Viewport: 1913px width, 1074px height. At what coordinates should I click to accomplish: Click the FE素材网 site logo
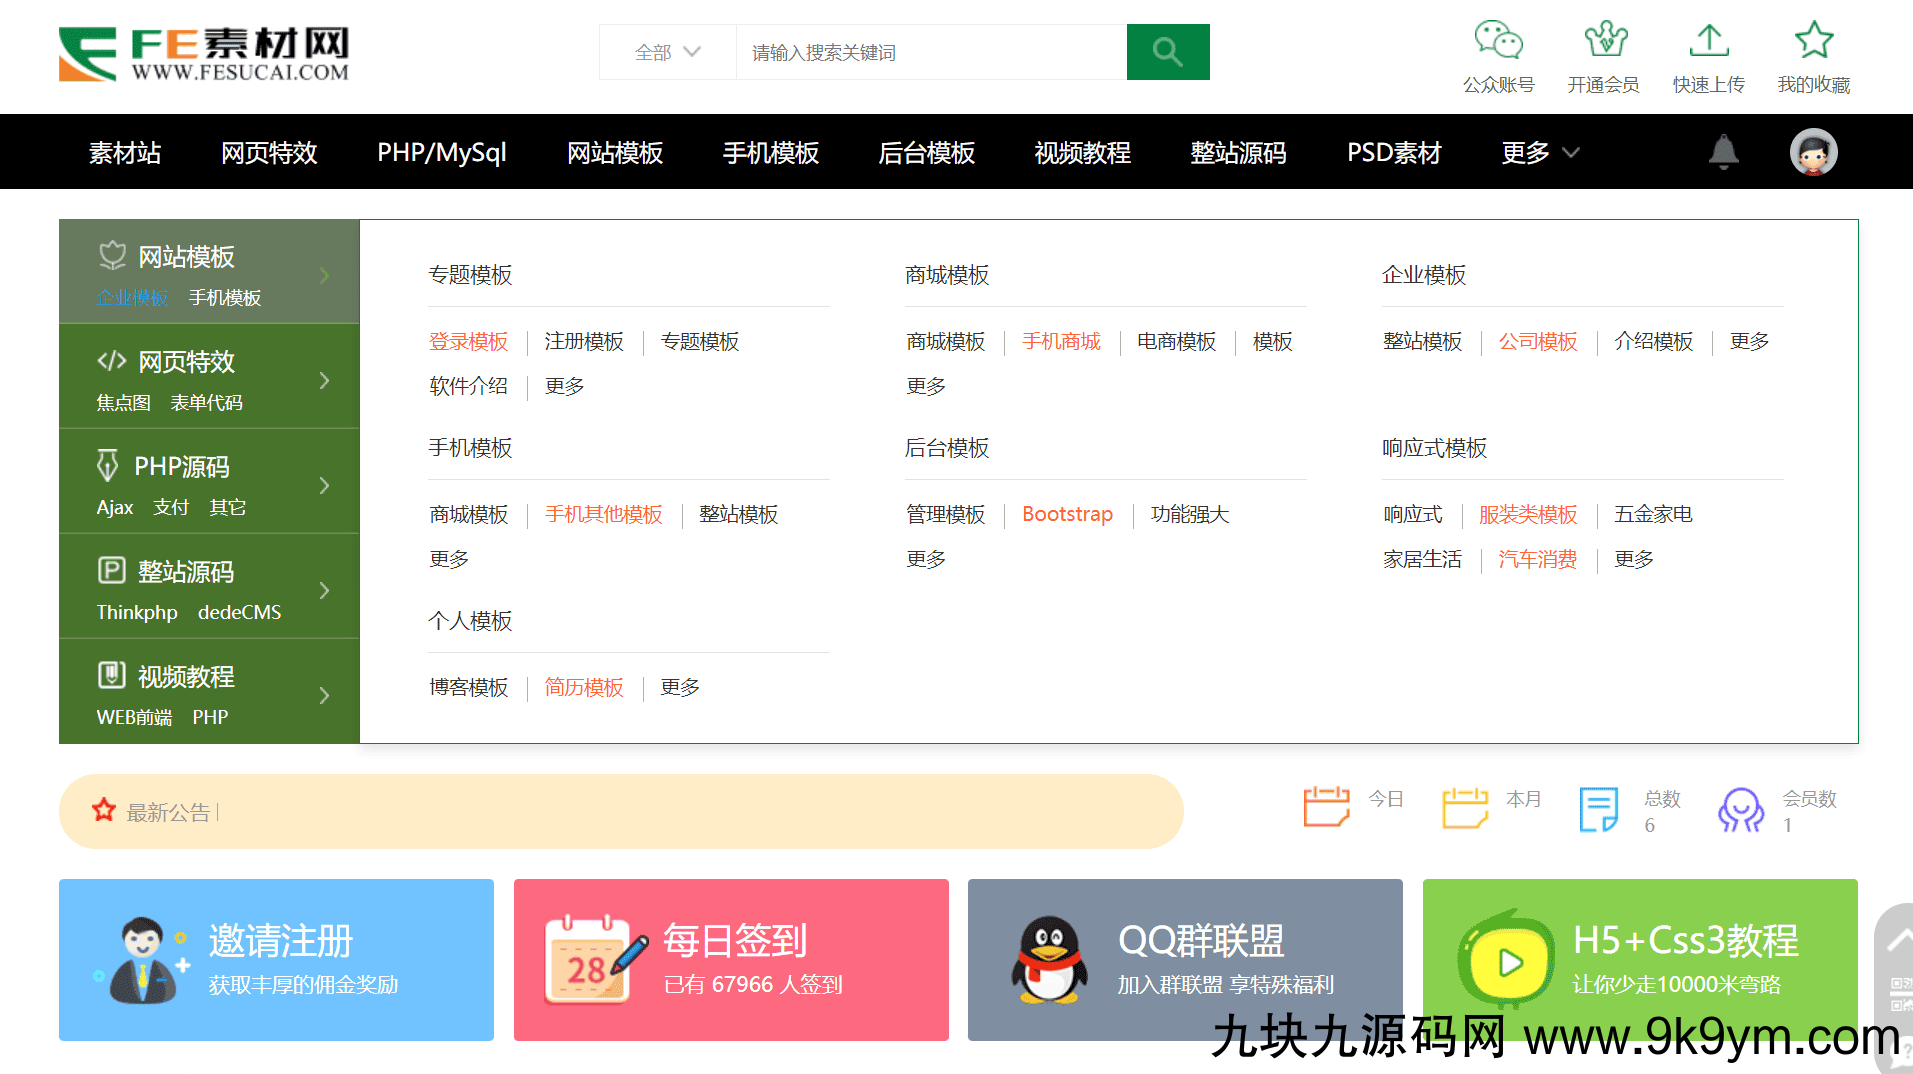(x=204, y=54)
